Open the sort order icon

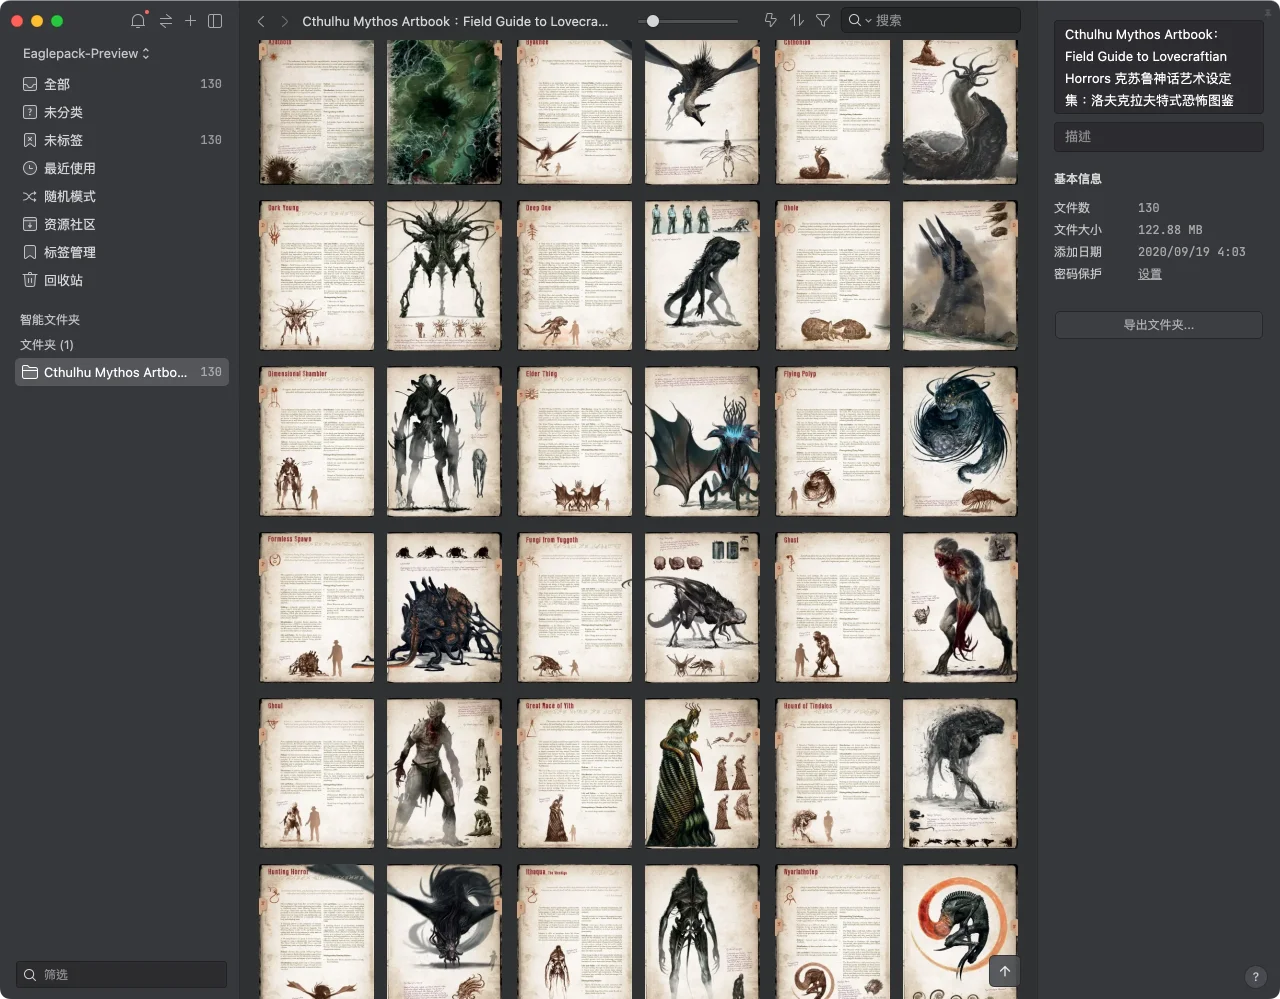click(x=796, y=20)
